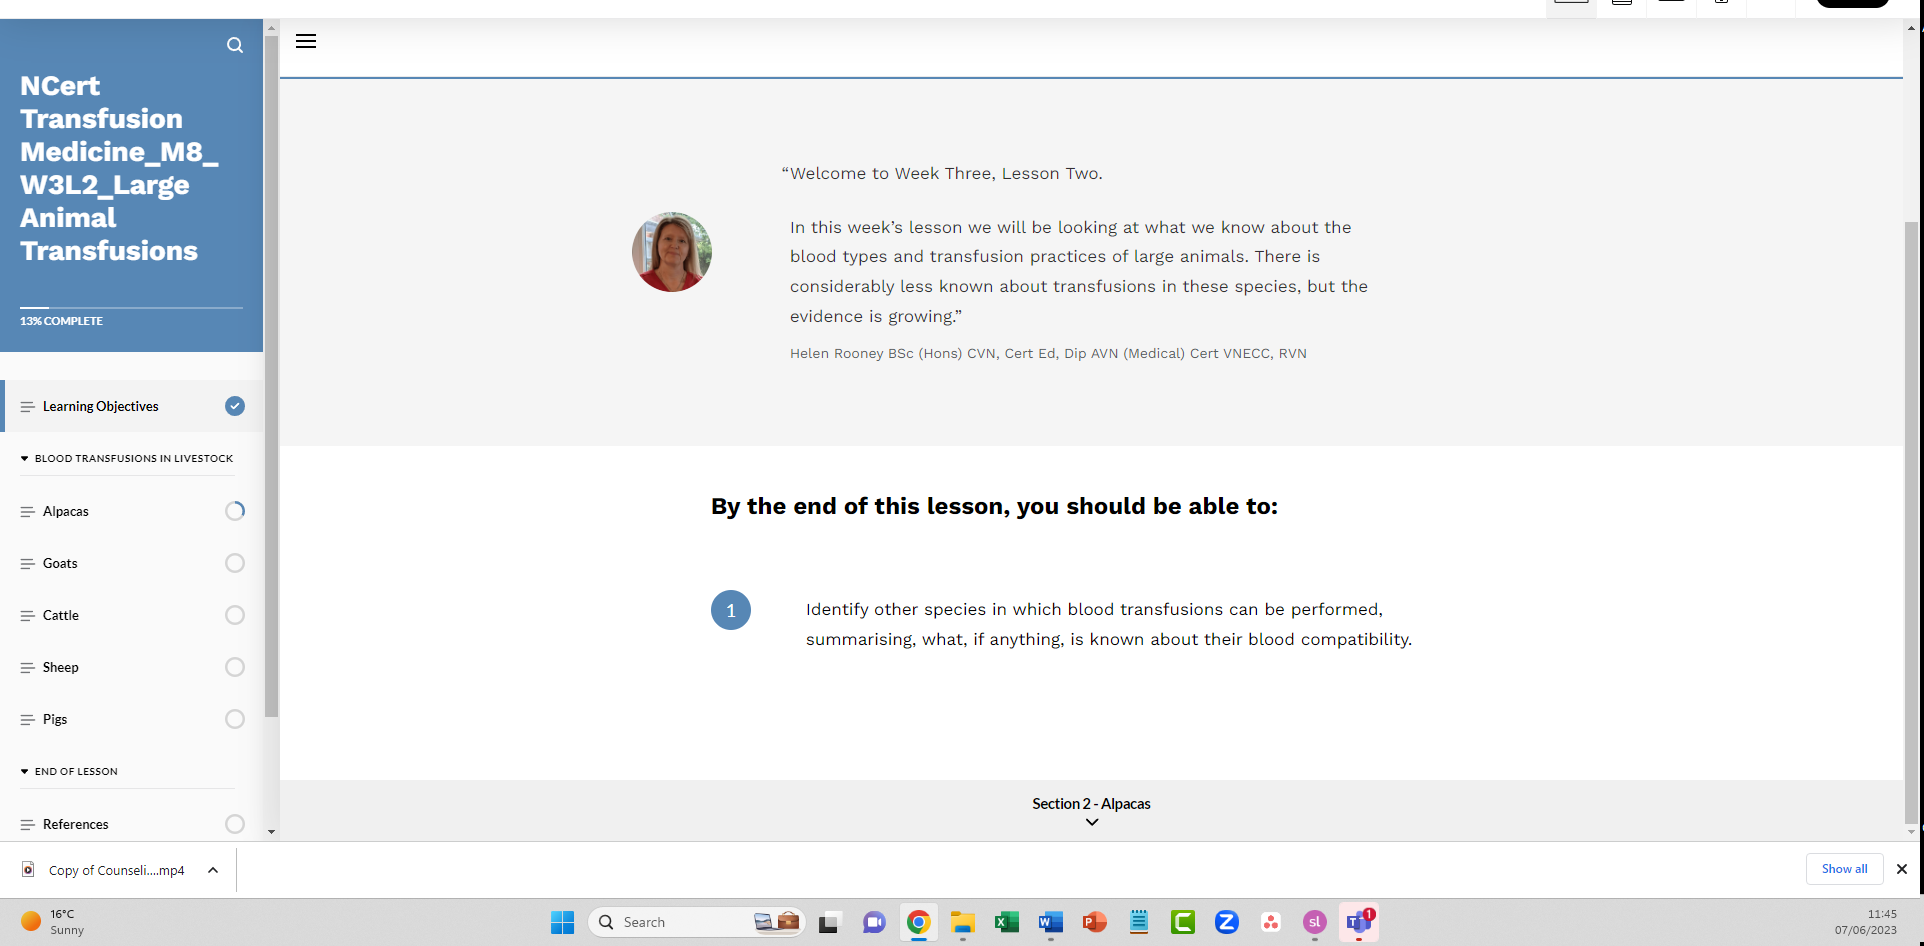This screenshot has width=1924, height=946.
Task: Launch Excel from the taskbar
Action: 1007,922
